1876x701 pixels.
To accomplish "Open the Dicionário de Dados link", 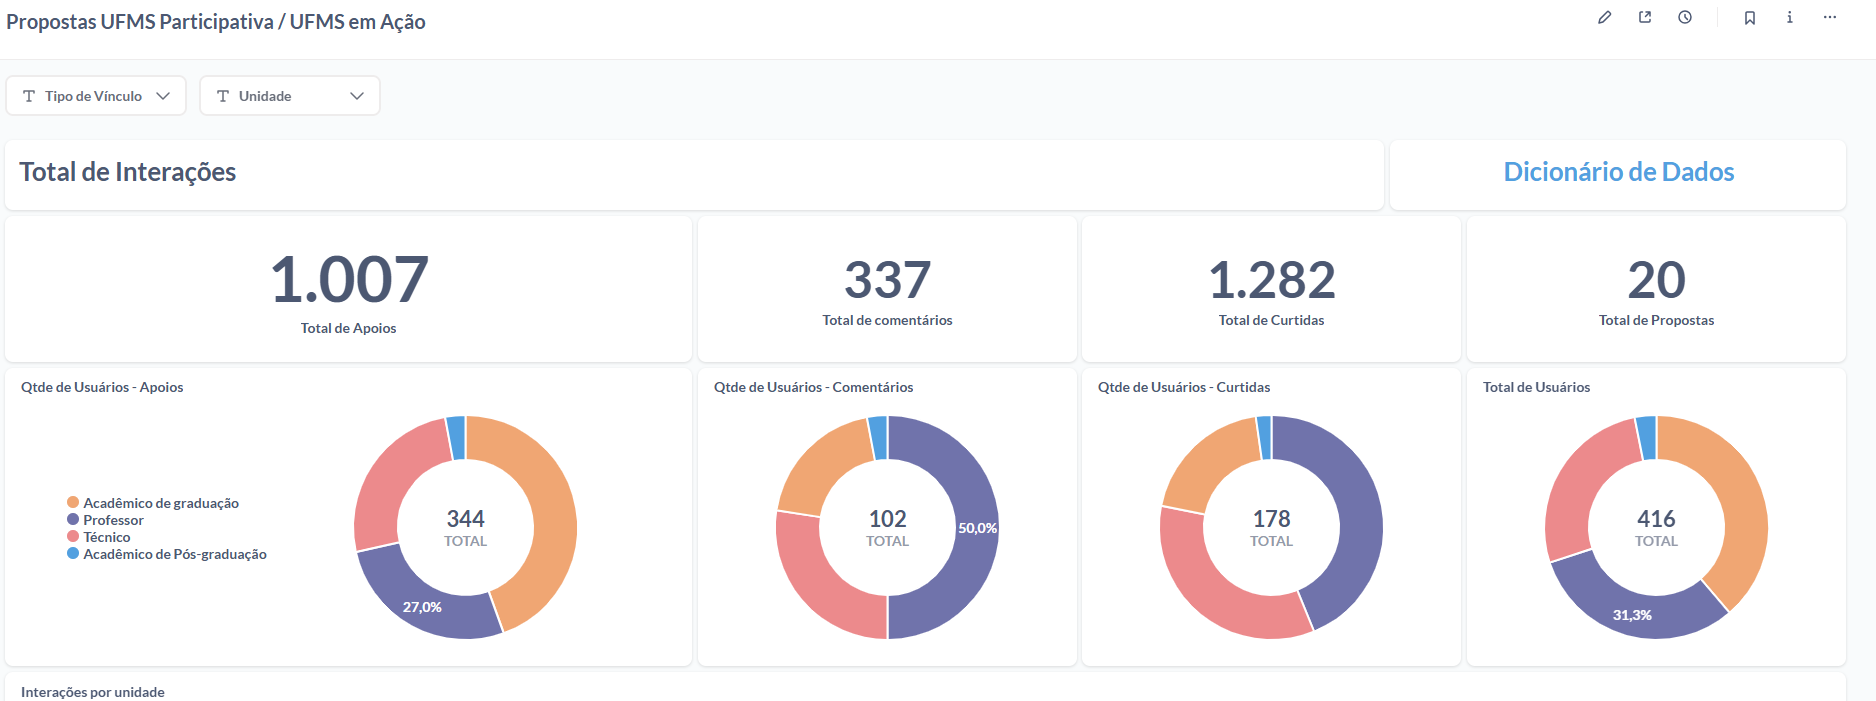I will 1618,172.
